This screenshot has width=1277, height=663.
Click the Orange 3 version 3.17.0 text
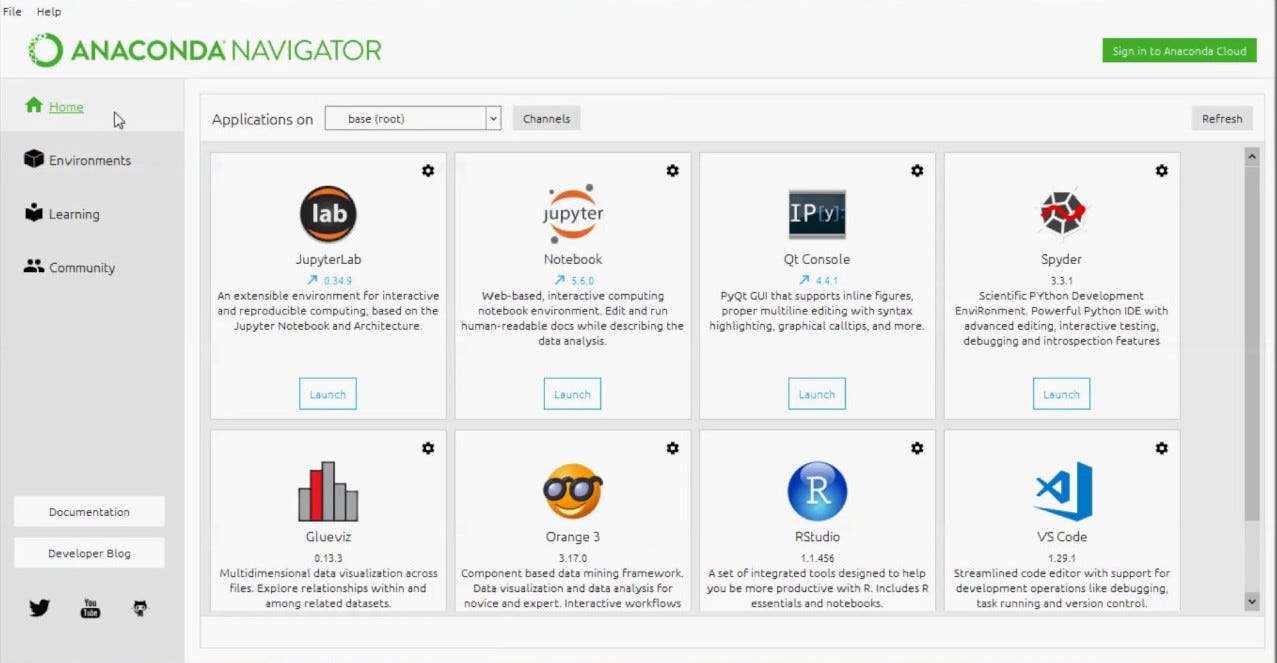pyautogui.click(x=573, y=558)
